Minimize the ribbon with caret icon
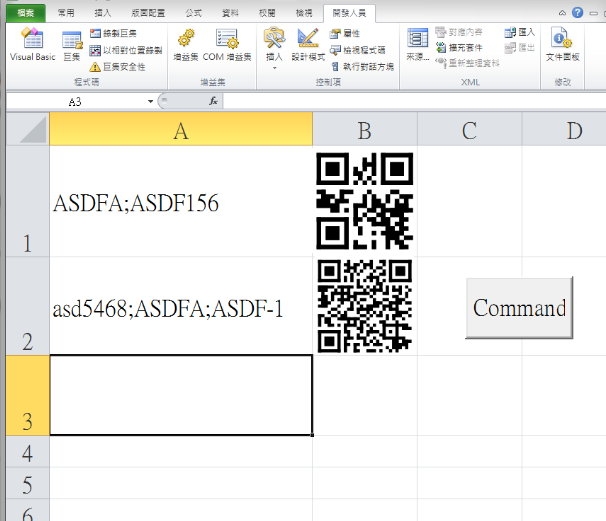The image size is (606, 521). [562, 13]
